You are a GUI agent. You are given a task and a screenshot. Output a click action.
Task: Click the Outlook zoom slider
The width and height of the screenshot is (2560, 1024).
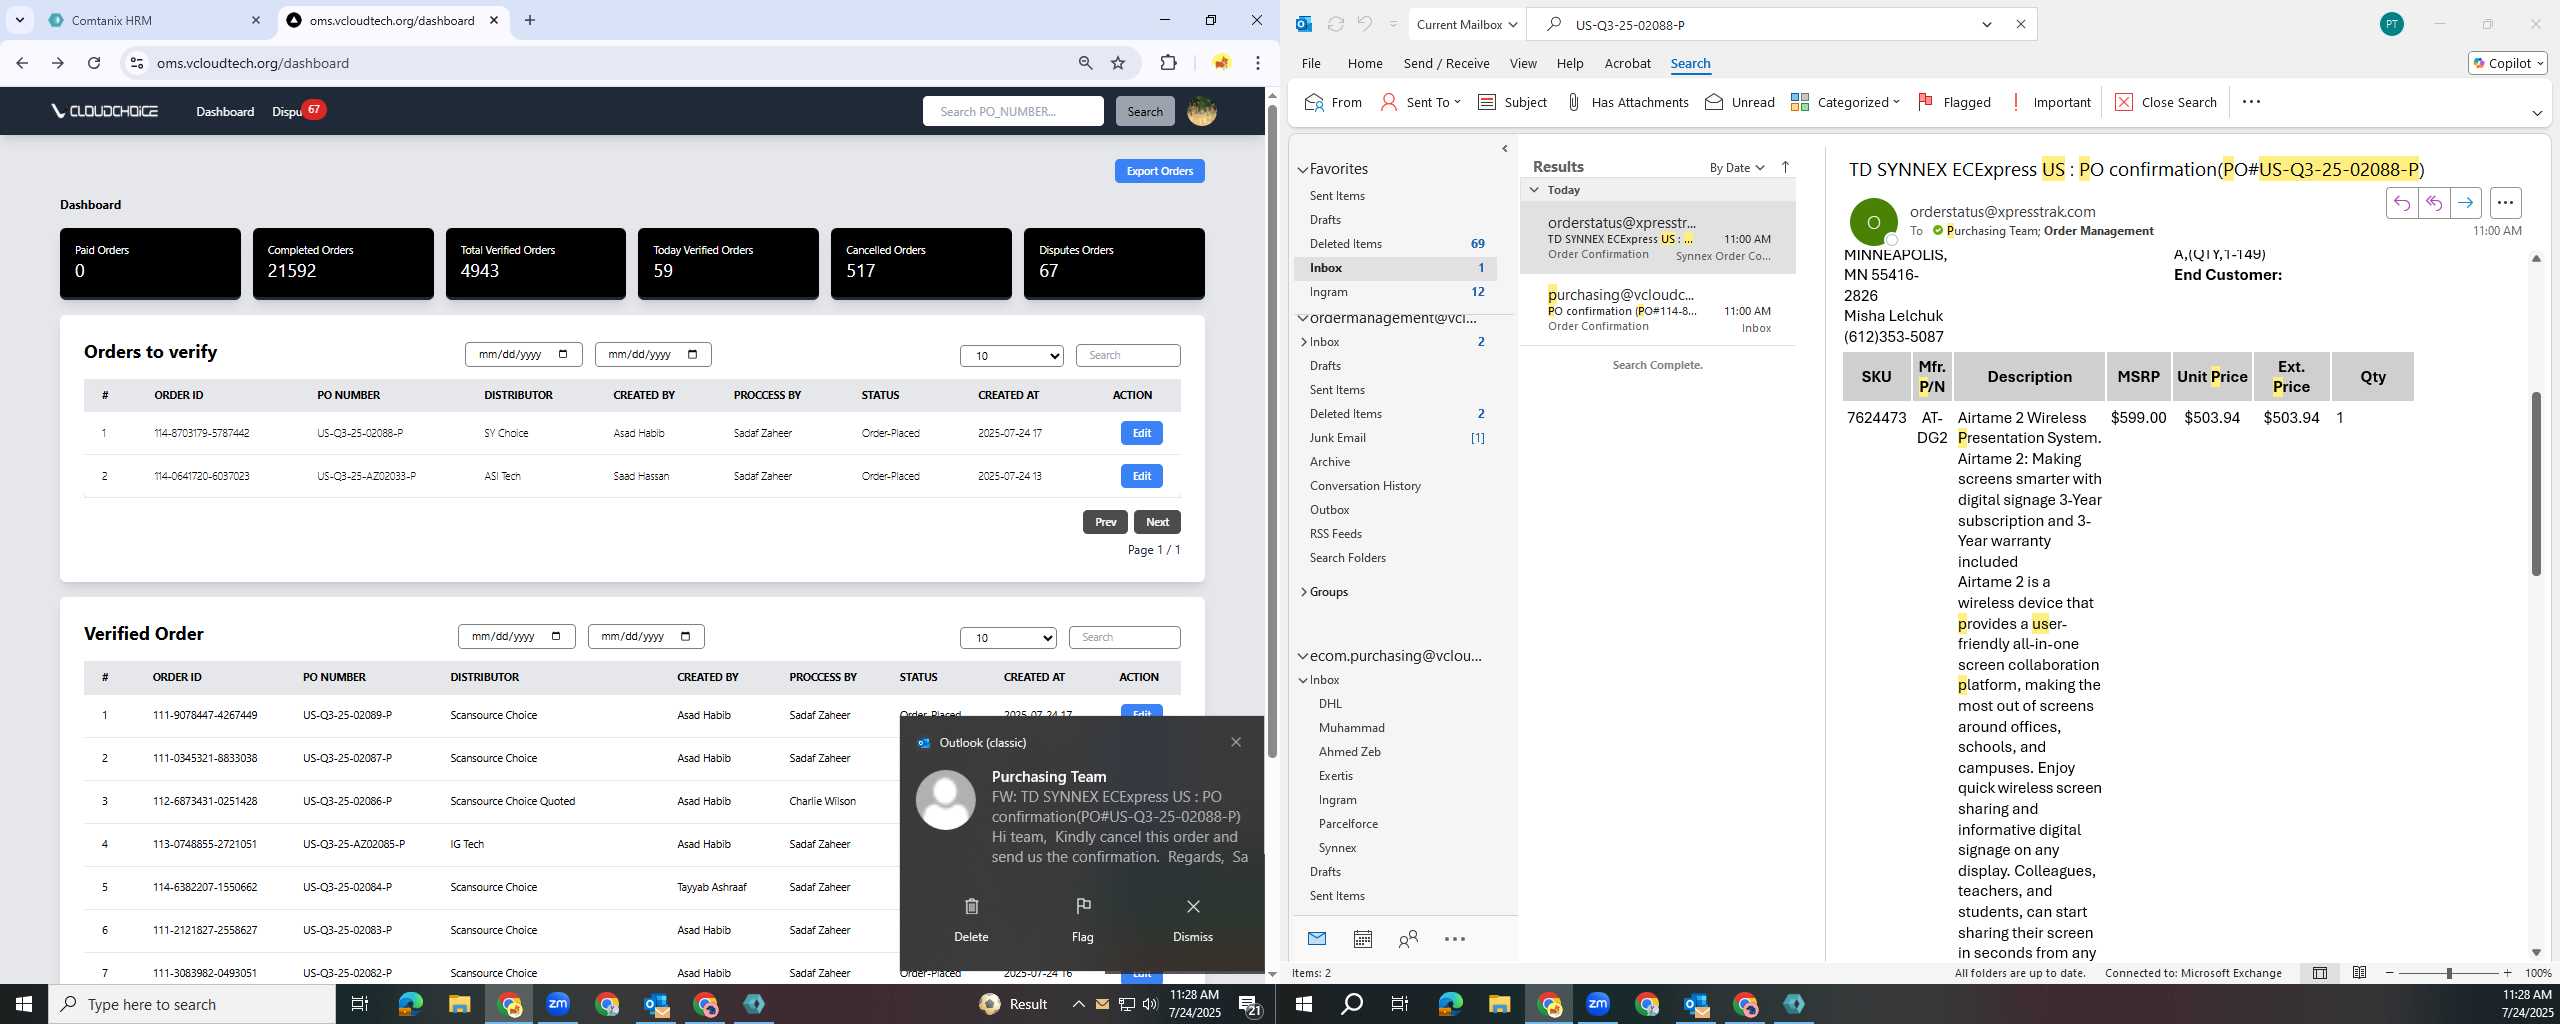coord(2449,973)
